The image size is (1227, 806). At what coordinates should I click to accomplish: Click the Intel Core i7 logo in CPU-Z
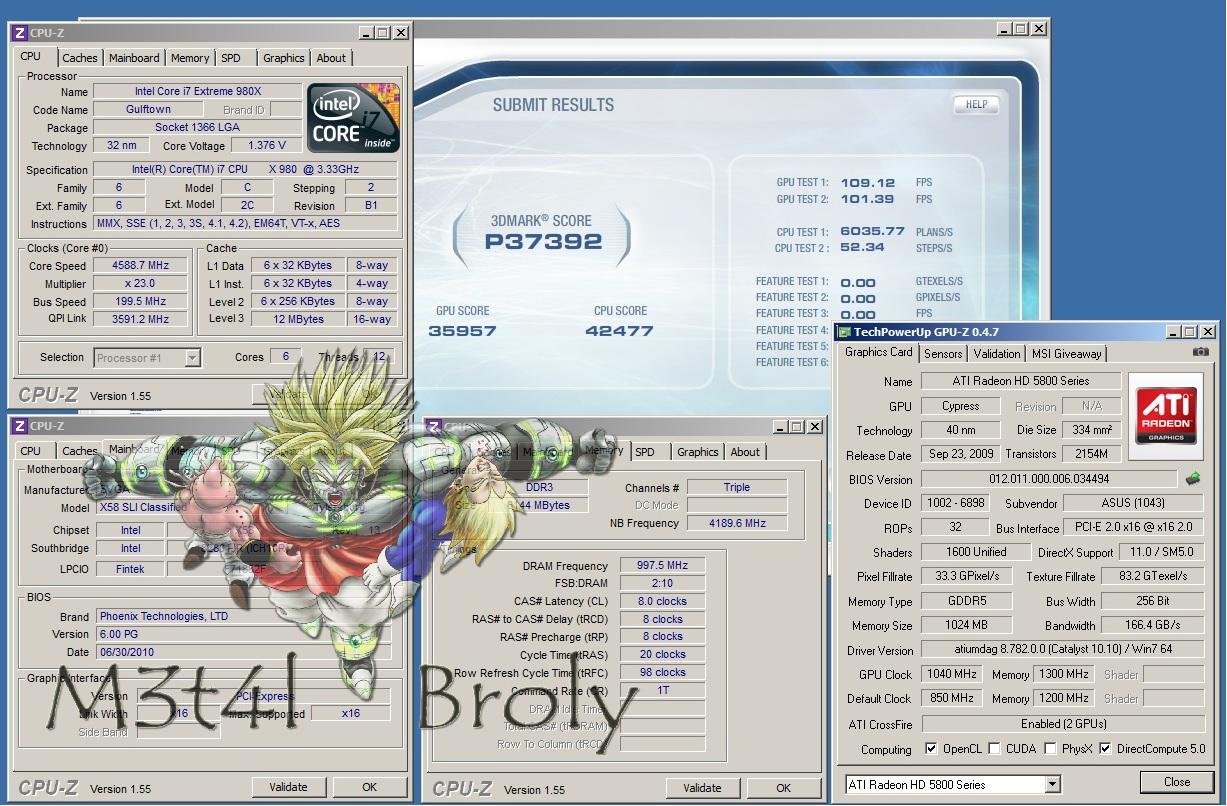pyautogui.click(x=353, y=117)
